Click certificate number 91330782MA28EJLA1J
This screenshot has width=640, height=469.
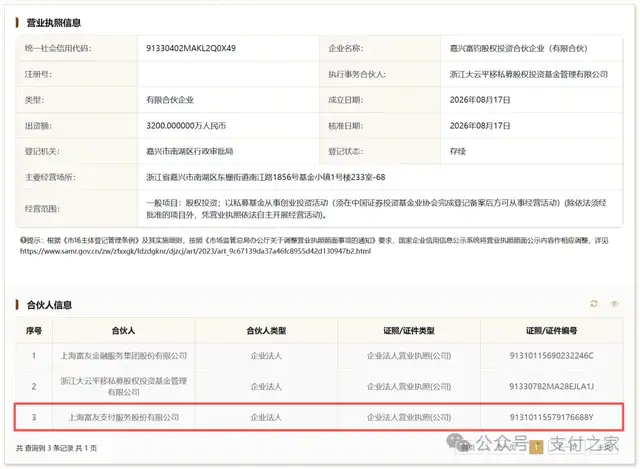(551, 387)
